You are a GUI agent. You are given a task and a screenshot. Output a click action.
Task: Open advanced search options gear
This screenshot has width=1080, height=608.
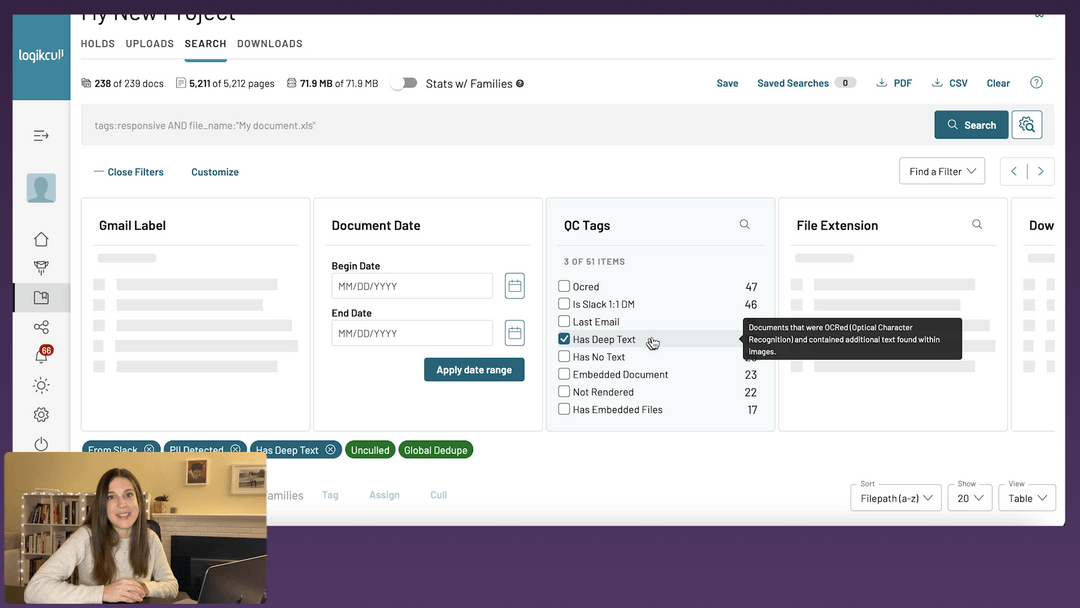(x=1027, y=124)
